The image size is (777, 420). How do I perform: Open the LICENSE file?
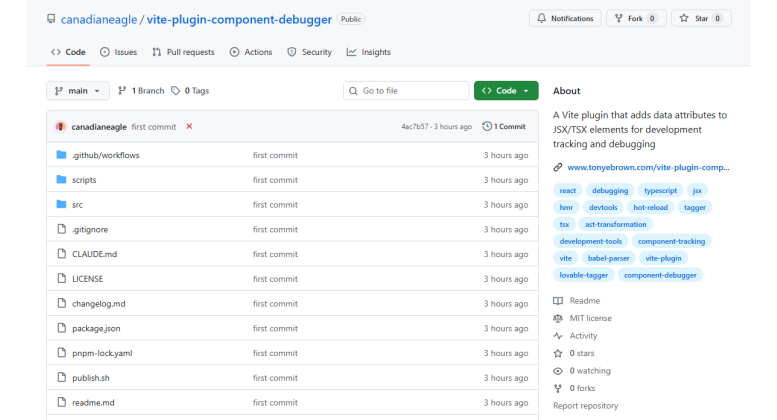(88, 279)
